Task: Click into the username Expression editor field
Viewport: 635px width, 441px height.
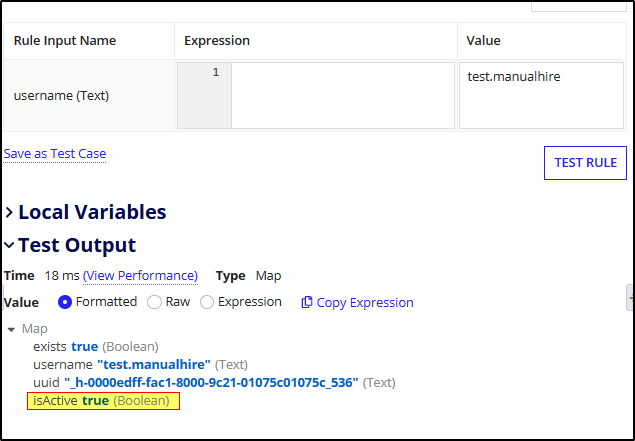Action: [x=342, y=96]
